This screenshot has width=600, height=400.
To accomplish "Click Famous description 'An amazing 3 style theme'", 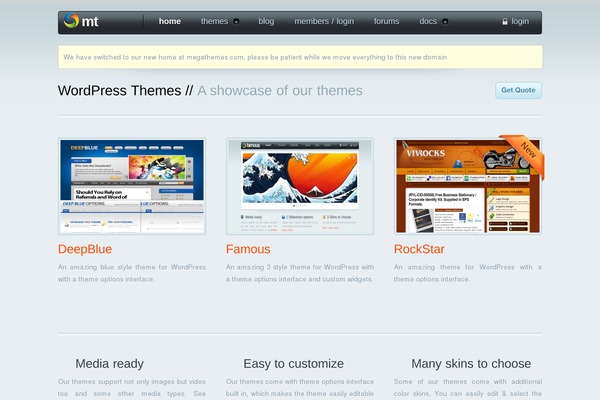I will (x=300, y=273).
